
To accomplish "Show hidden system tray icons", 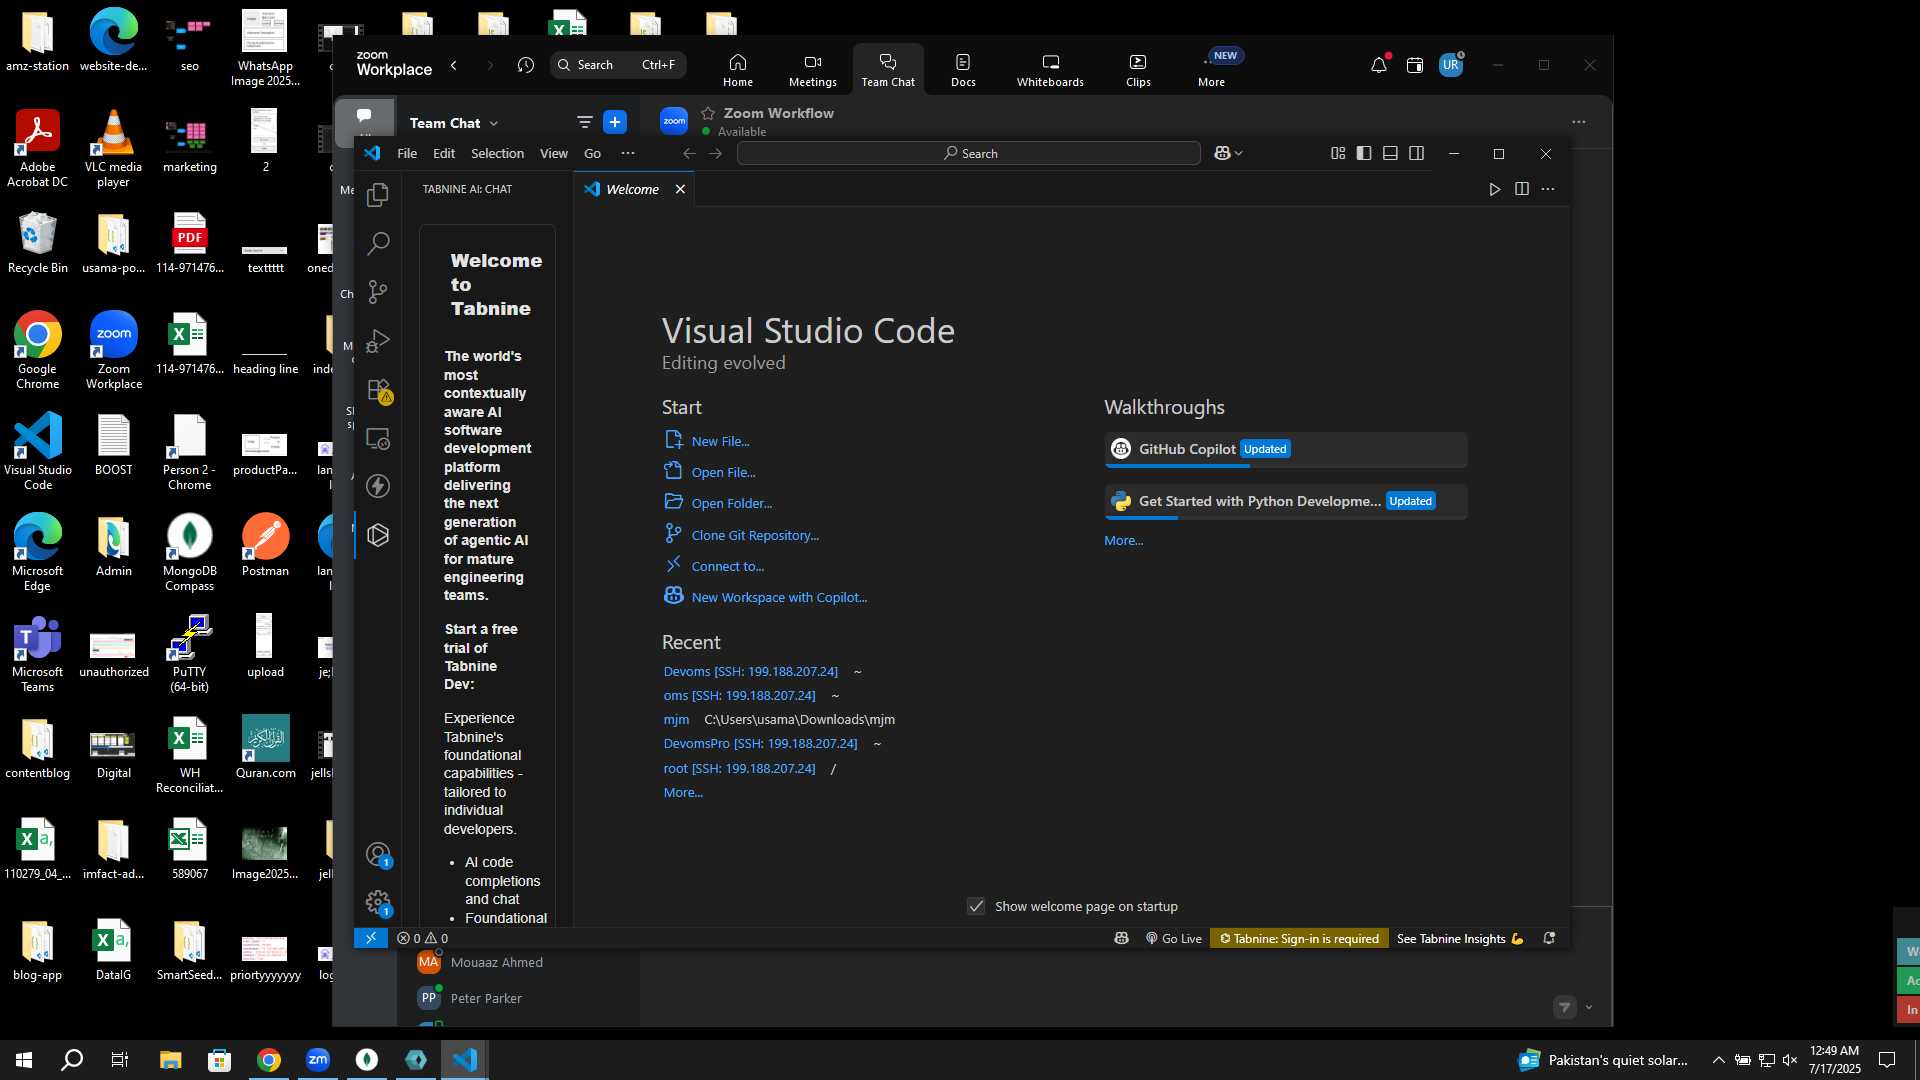I will (1718, 1060).
